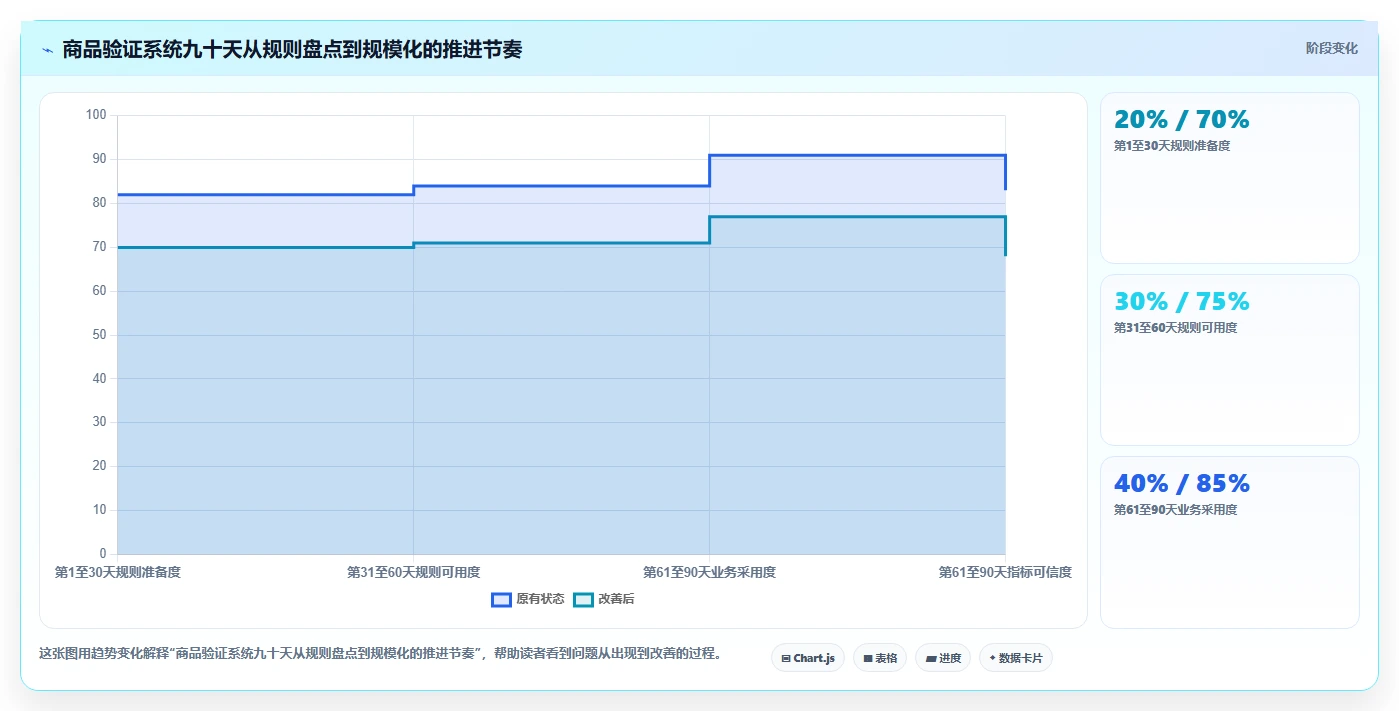
Task: Click the 原有状态 legend label
Action: coord(540,599)
